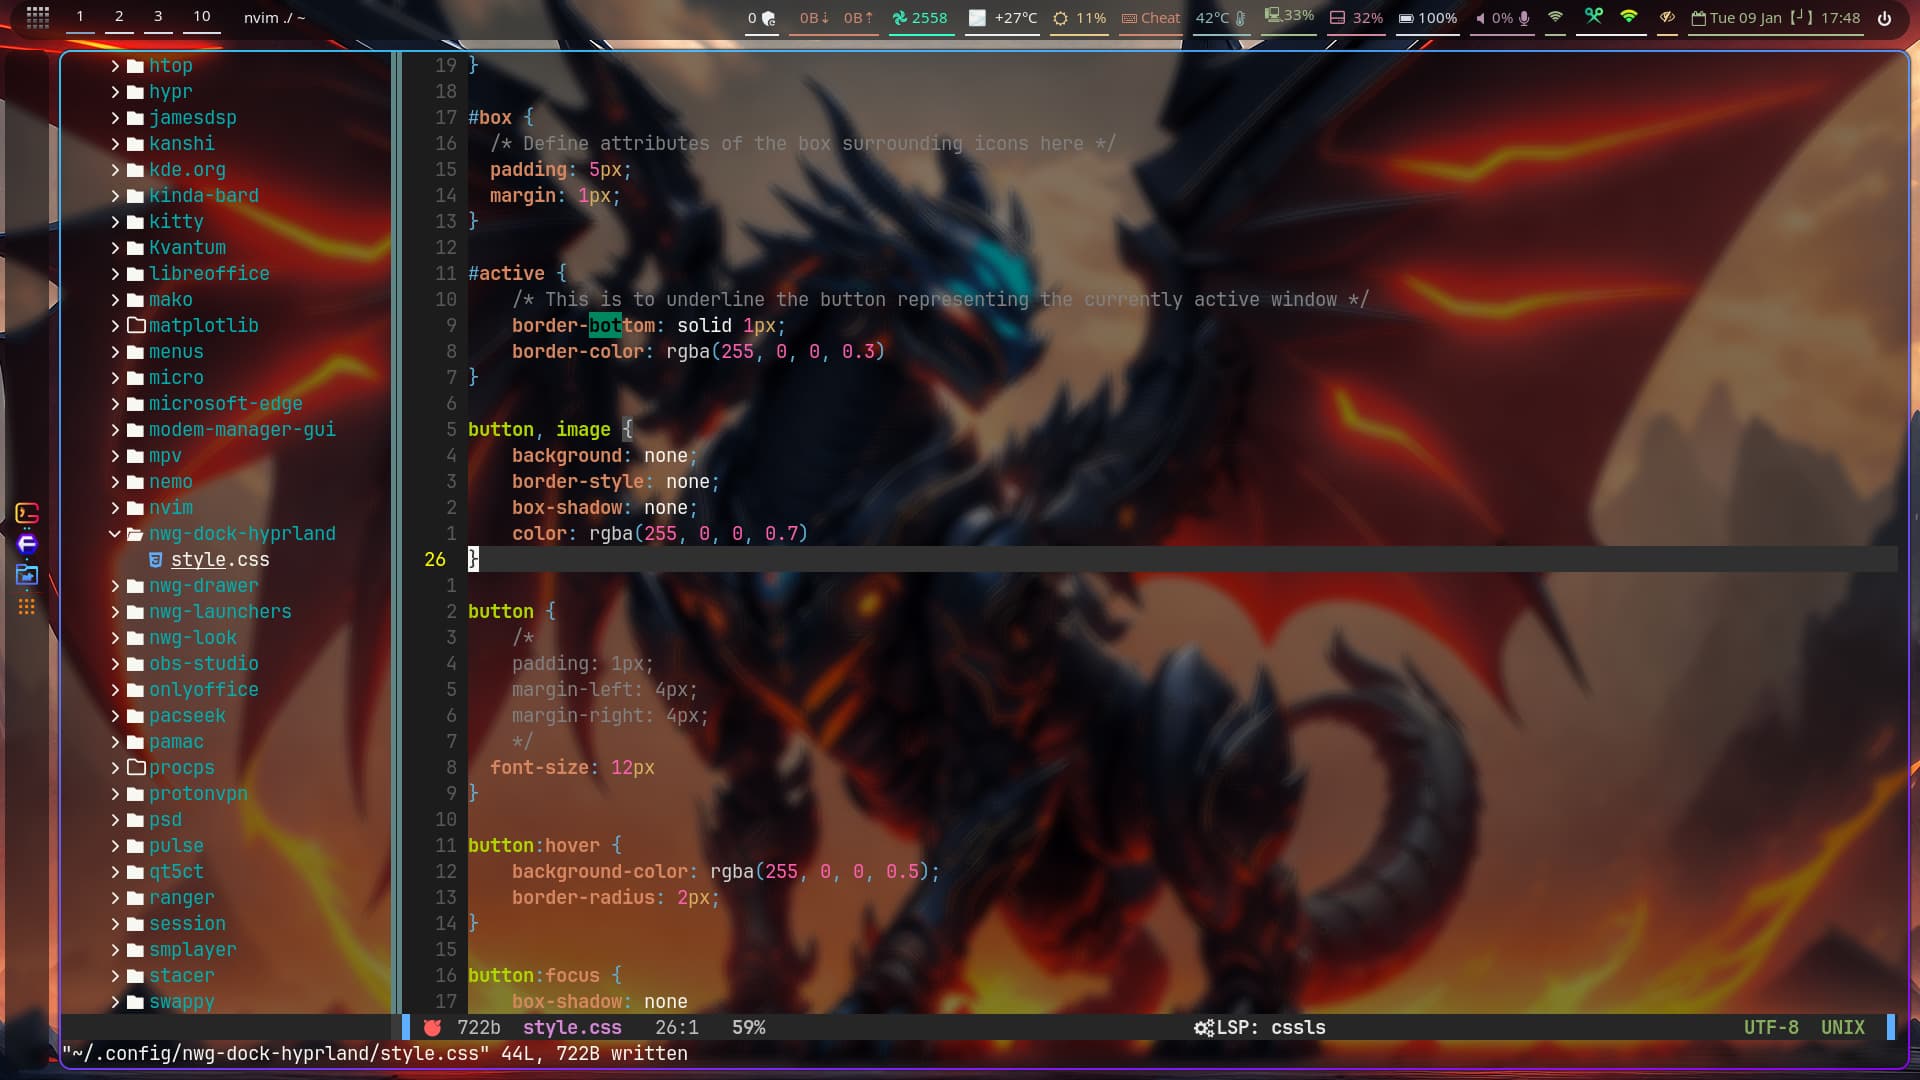Open the terminal icon in the dock

(27, 514)
